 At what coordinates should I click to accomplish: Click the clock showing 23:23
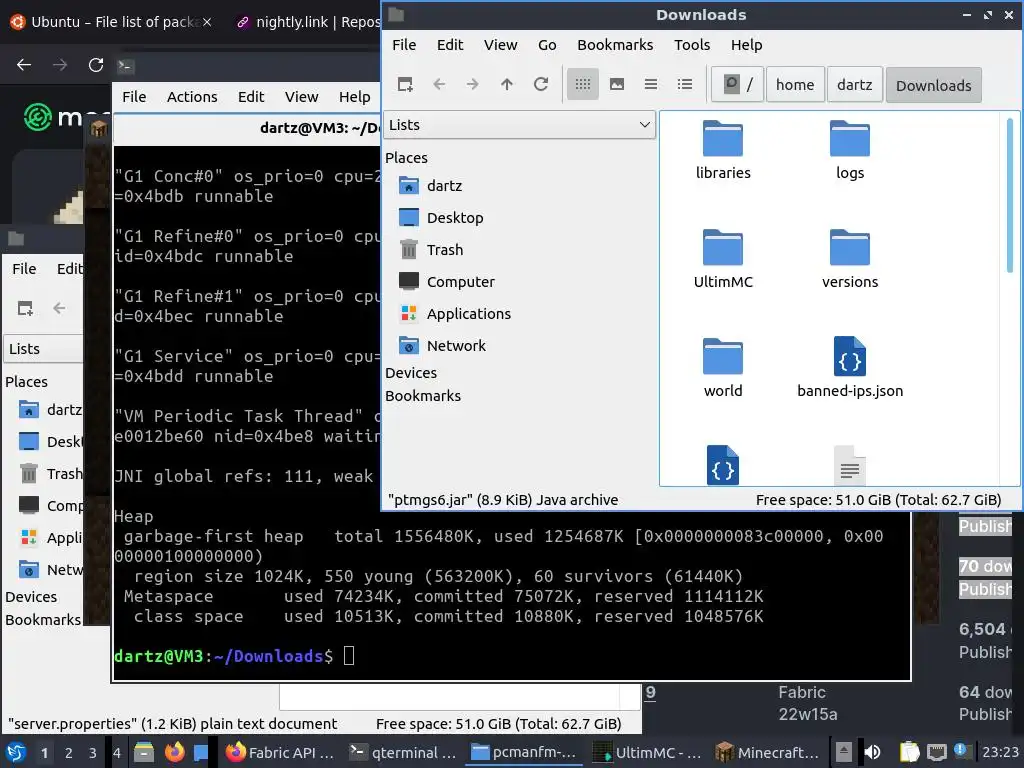[1000, 752]
